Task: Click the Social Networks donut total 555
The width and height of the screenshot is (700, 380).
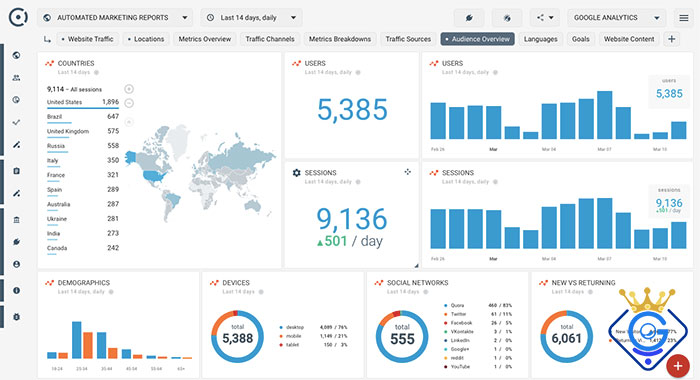Action: pos(402,337)
